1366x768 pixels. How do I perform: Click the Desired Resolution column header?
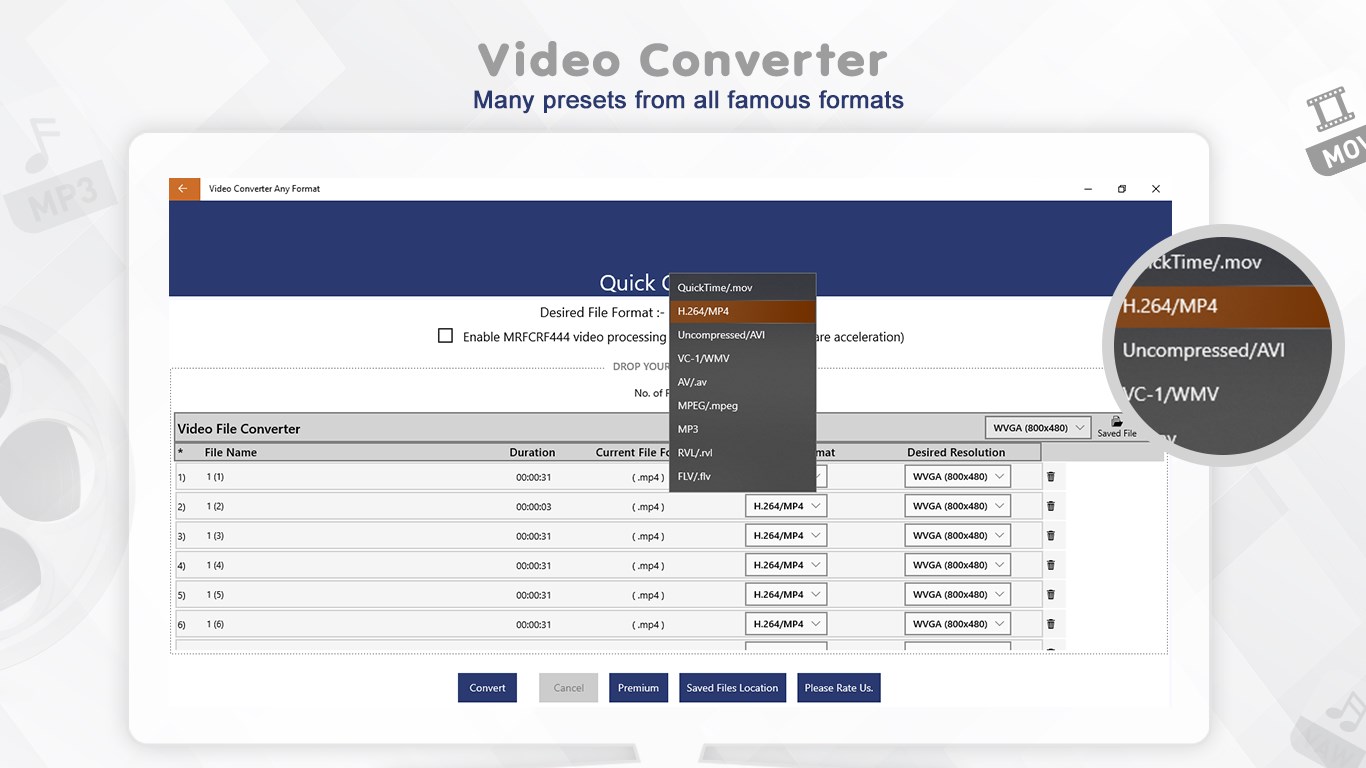coord(956,452)
